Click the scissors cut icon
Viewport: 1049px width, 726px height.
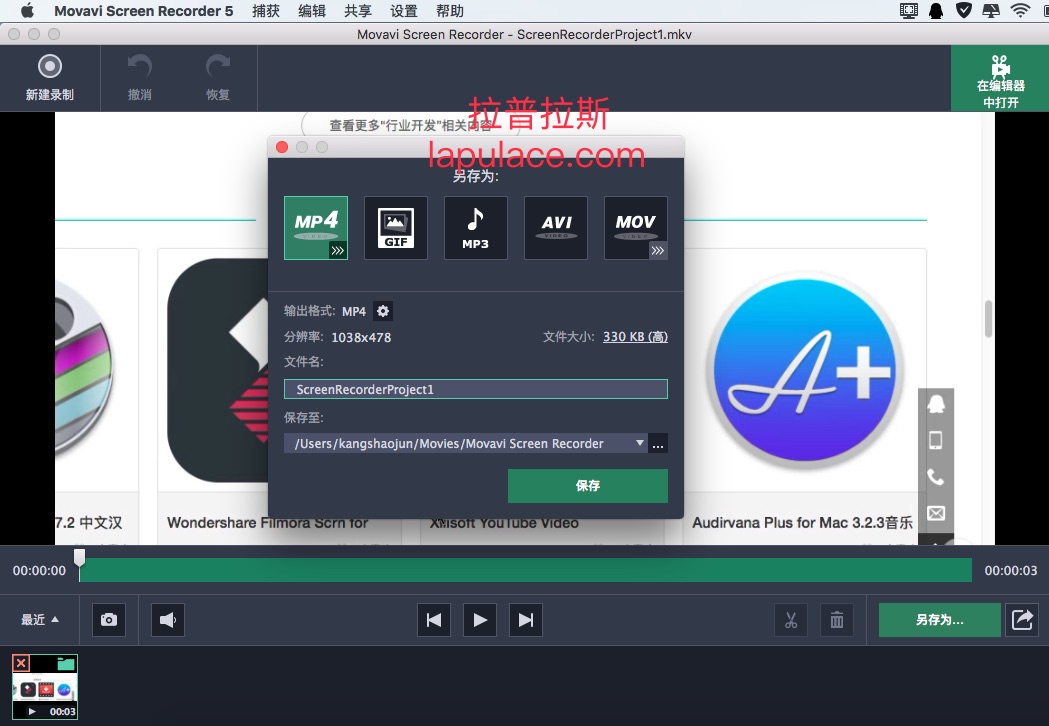[x=790, y=620]
